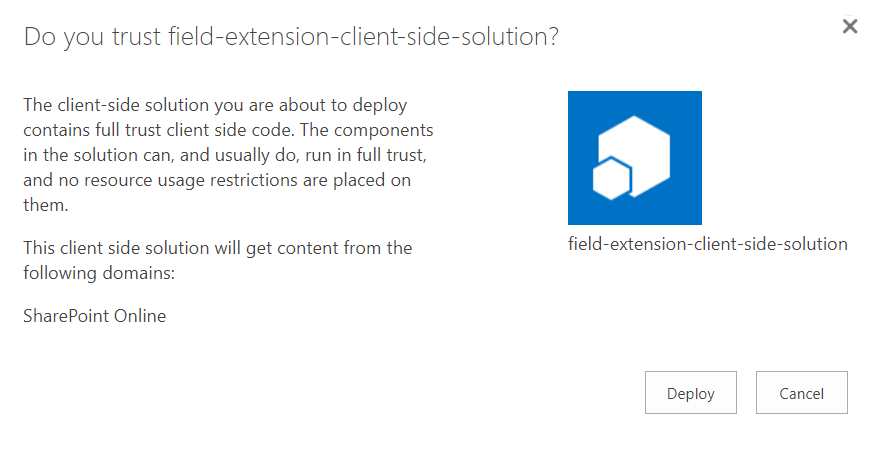Click the Deploy button

coord(691,392)
